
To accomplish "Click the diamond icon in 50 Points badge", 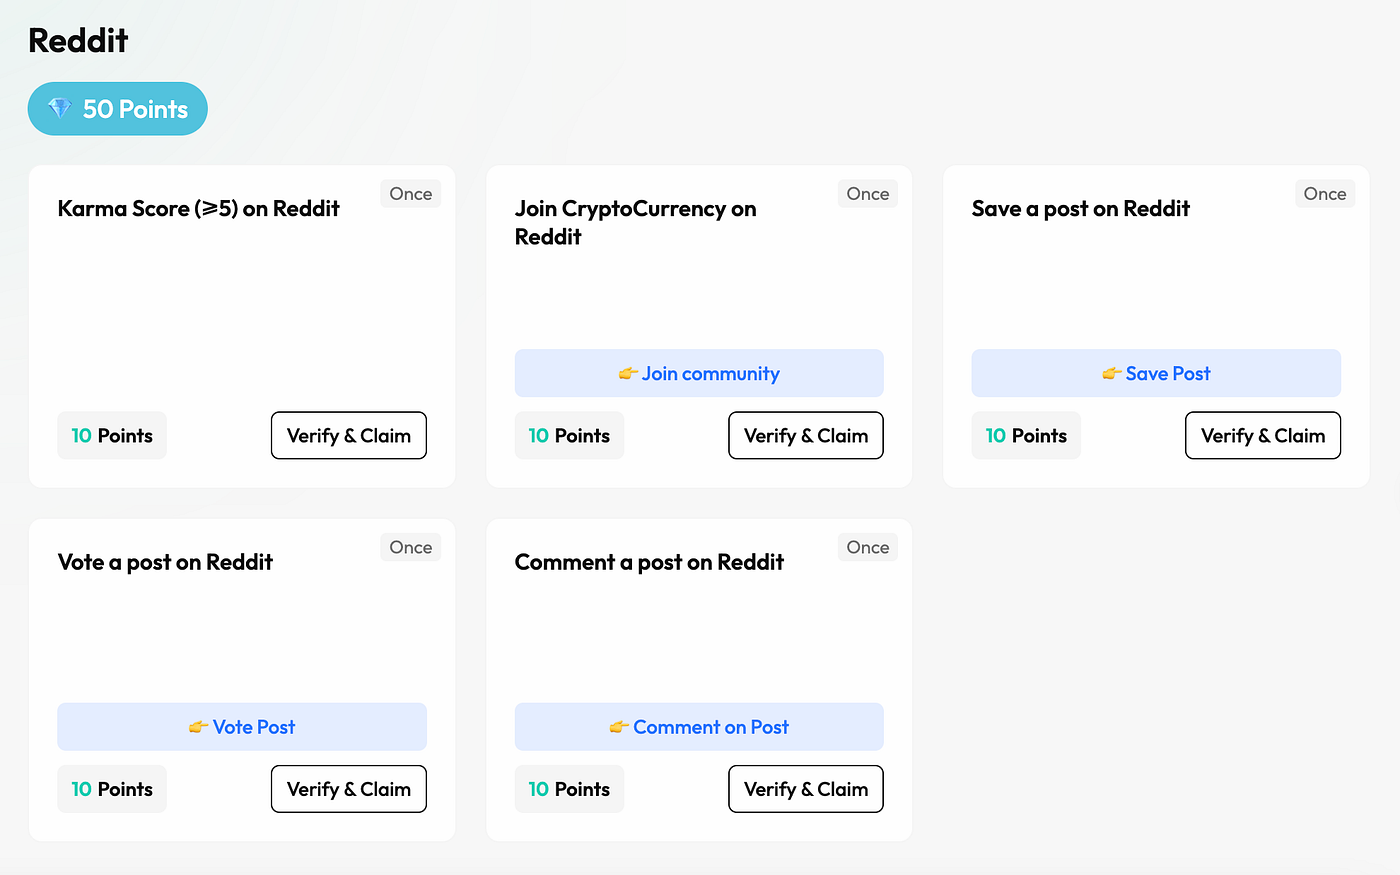I will coord(60,109).
